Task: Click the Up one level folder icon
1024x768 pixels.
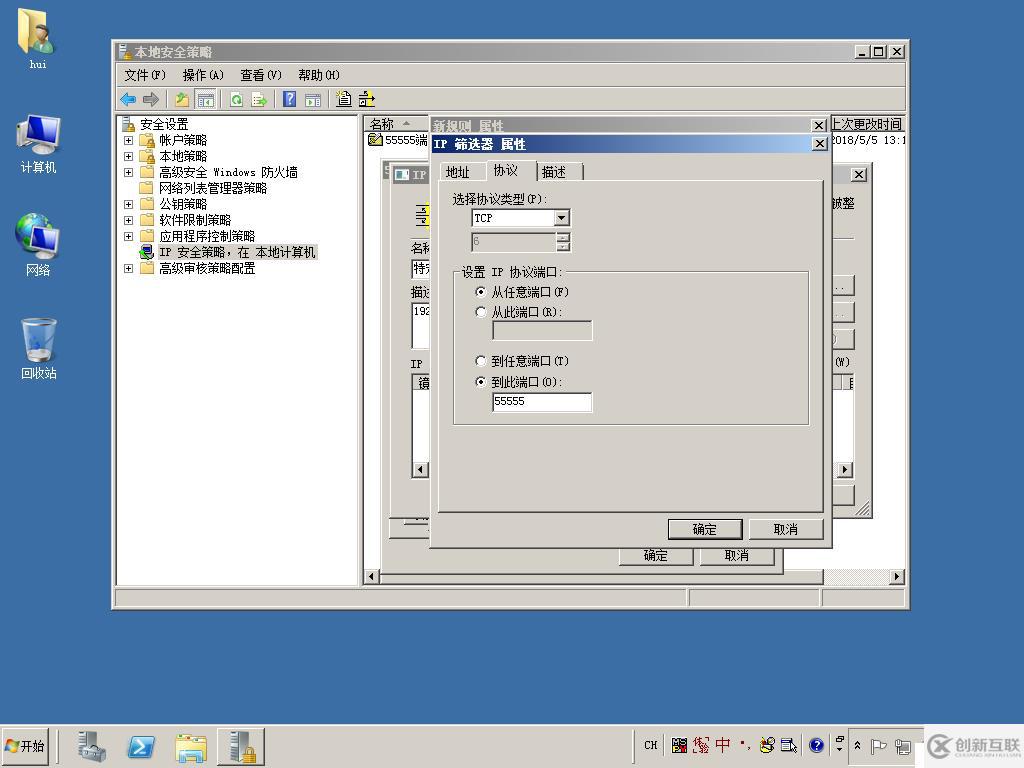Action: pos(181,99)
